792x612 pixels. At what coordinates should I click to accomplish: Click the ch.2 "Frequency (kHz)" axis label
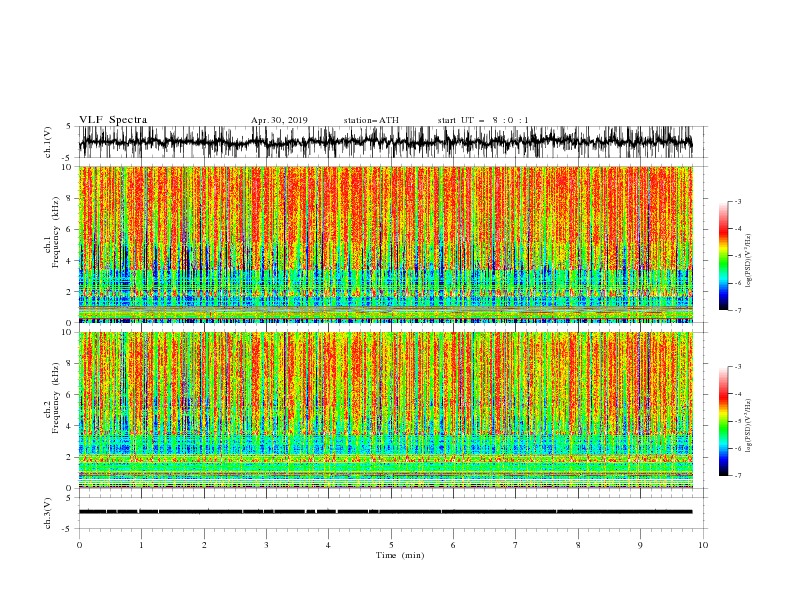click(x=55, y=396)
